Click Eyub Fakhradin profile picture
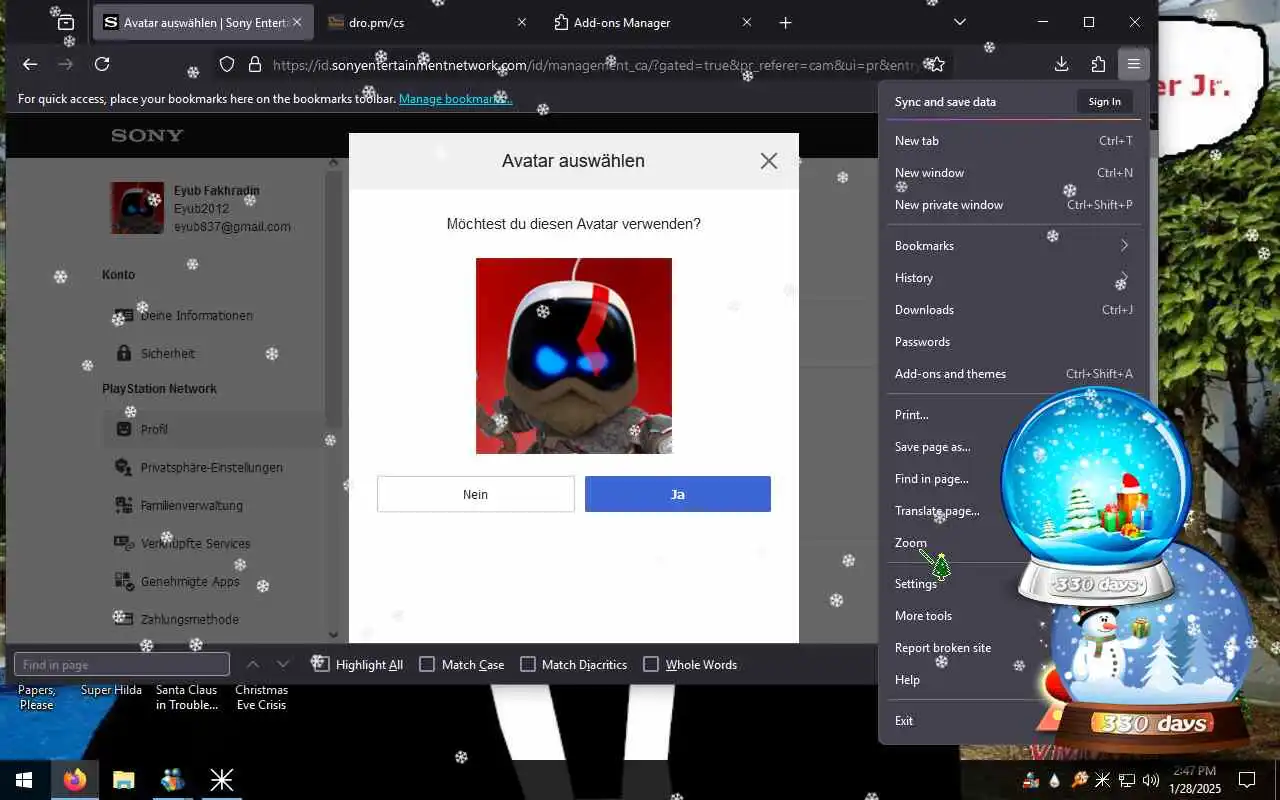1280x800 pixels. coord(137,208)
